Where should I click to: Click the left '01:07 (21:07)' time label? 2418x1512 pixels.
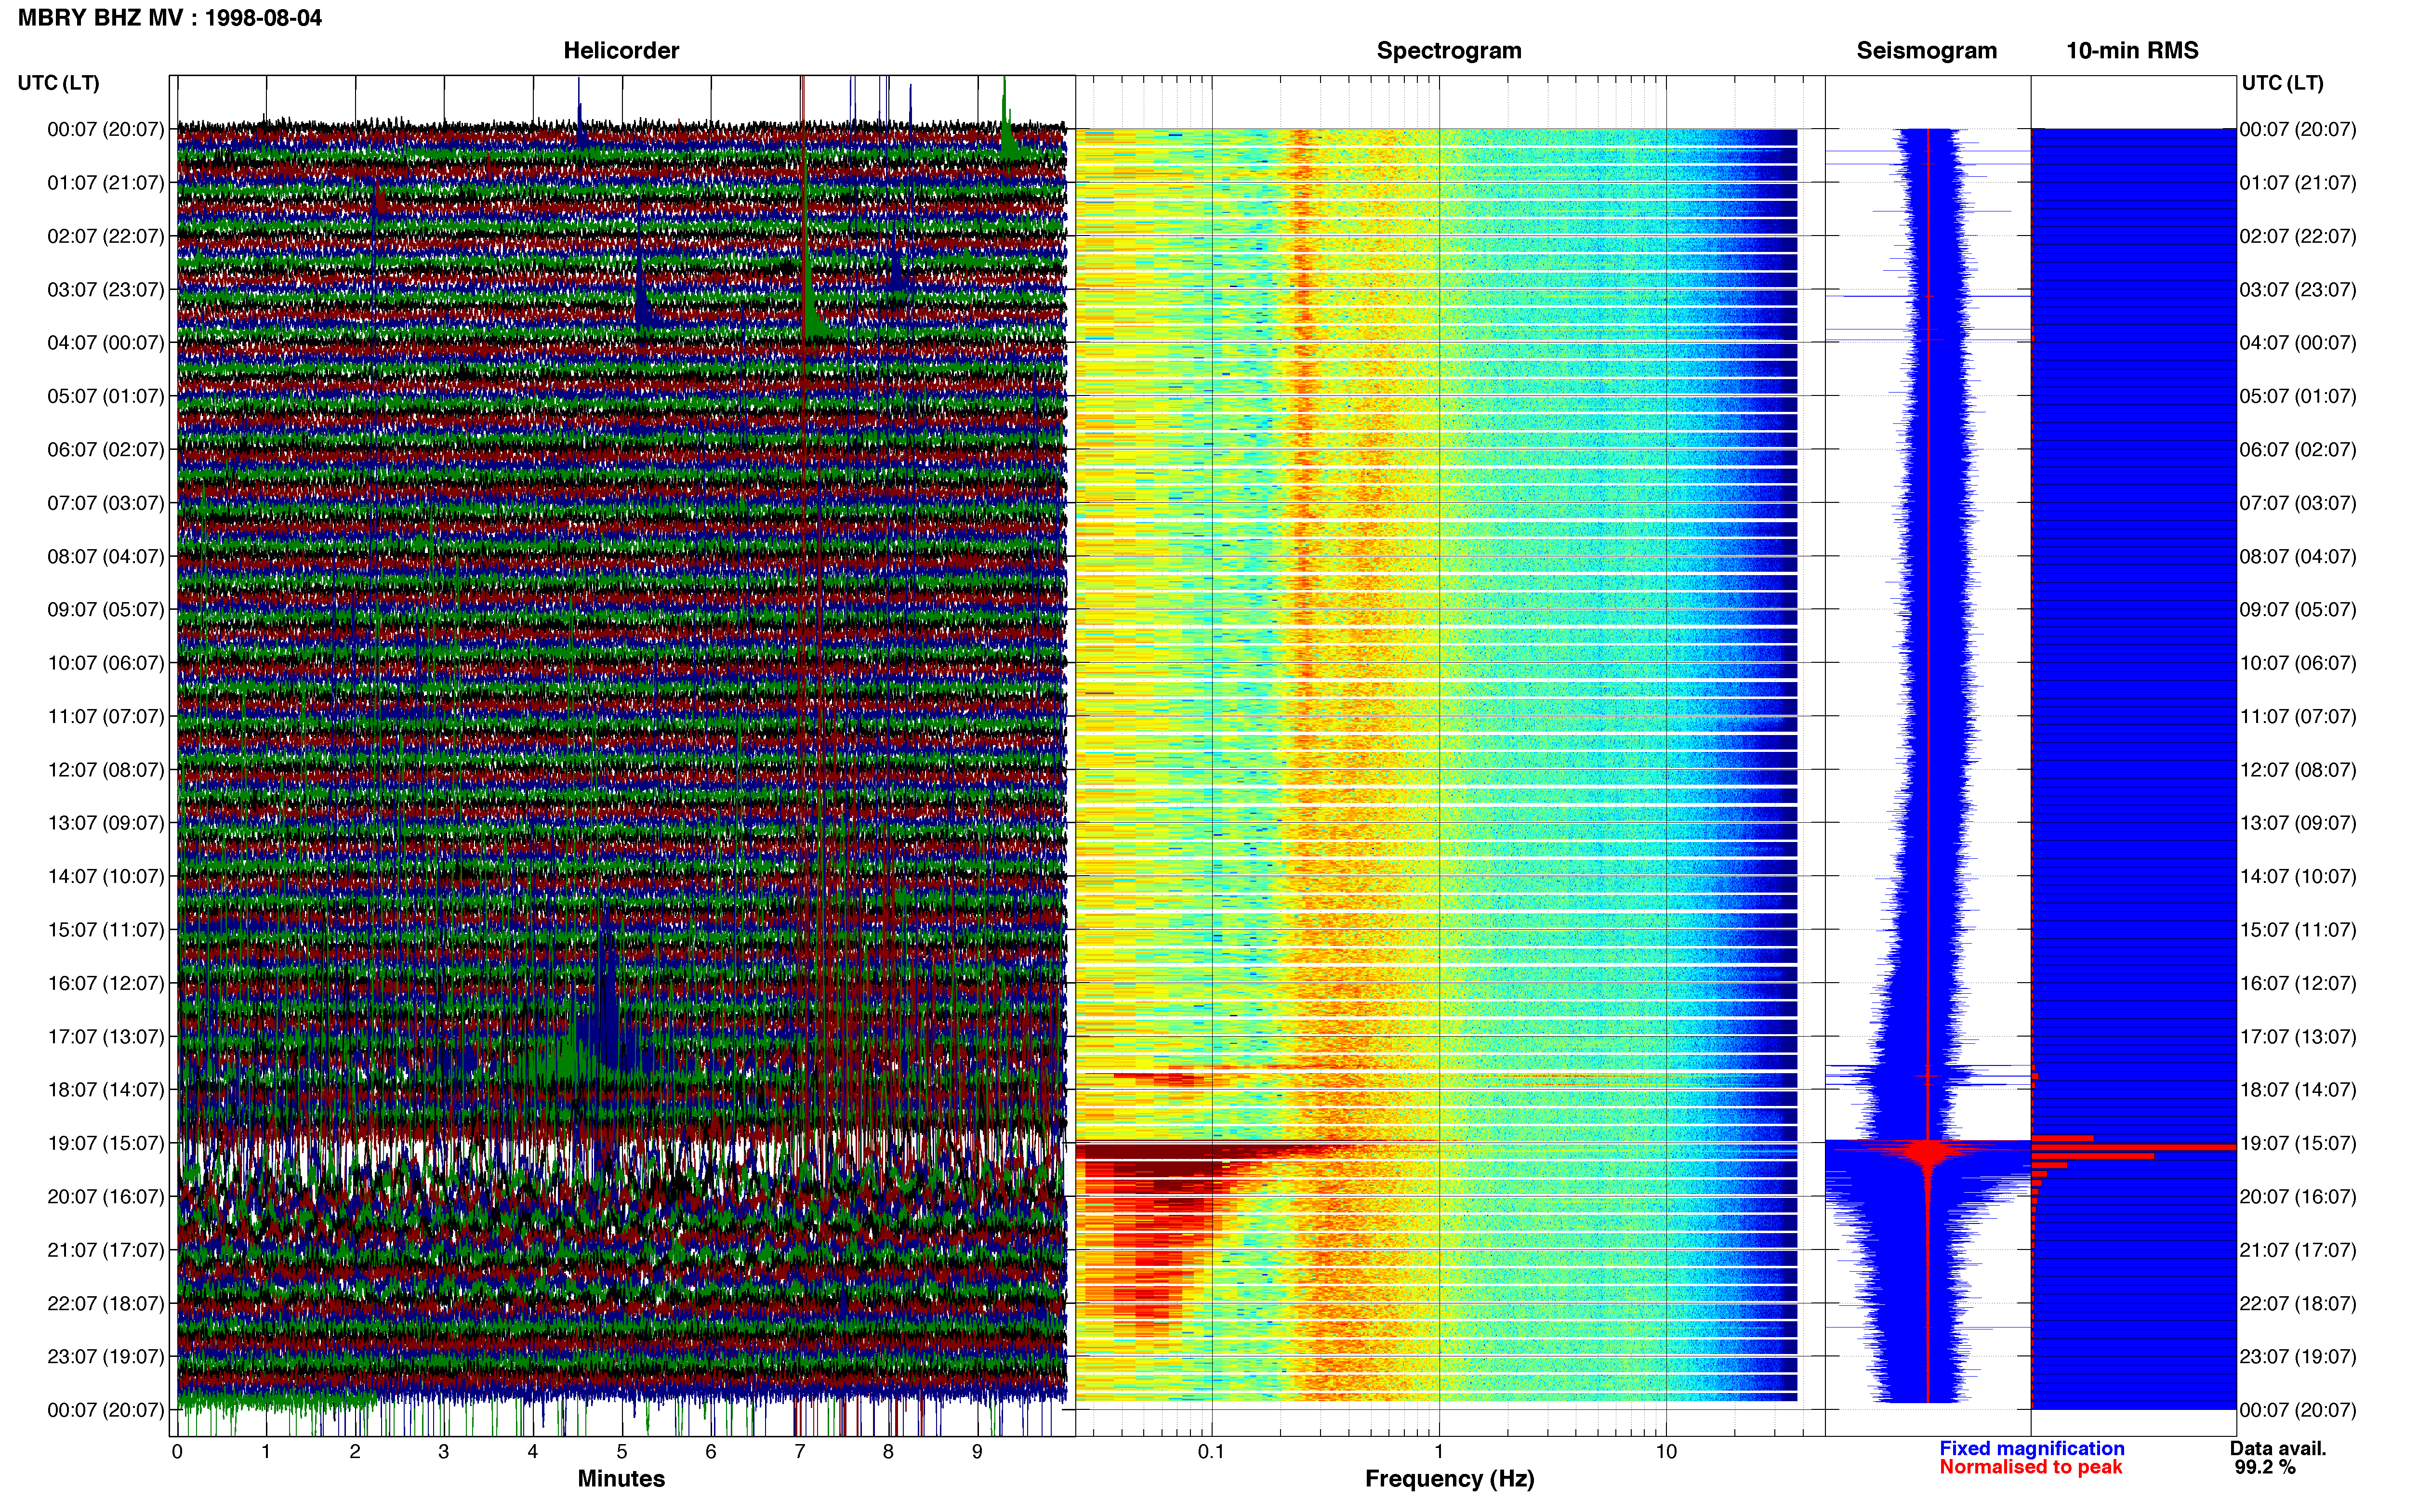105,182
